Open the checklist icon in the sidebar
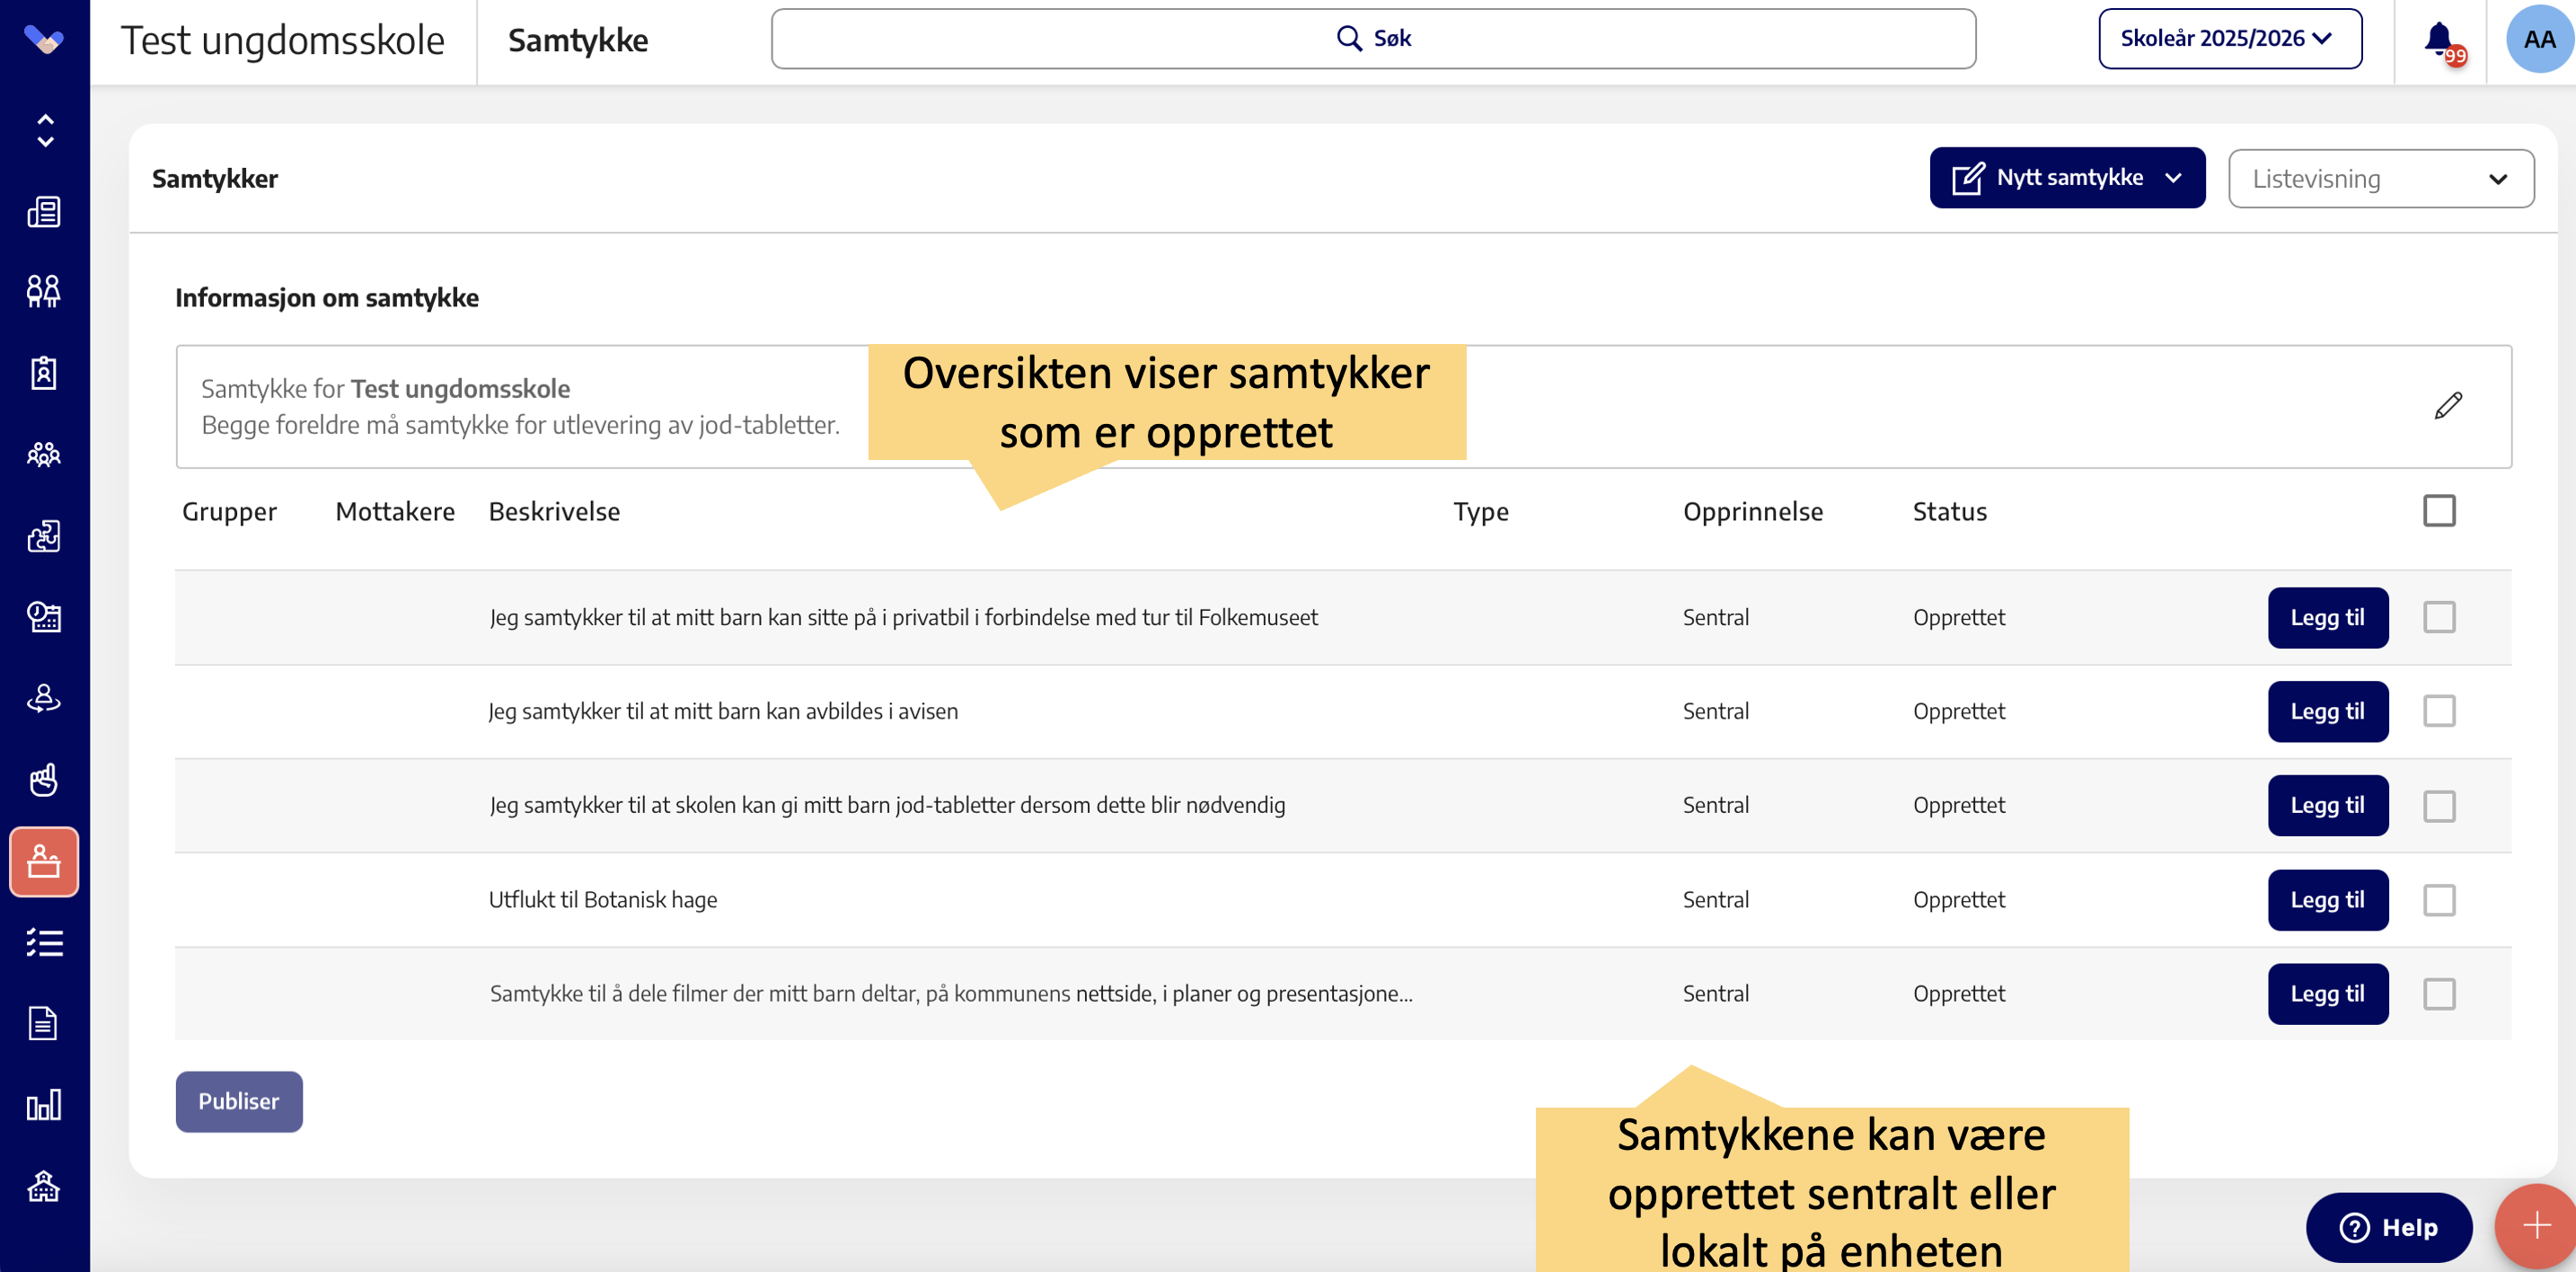The height and width of the screenshot is (1272, 2576). point(44,942)
